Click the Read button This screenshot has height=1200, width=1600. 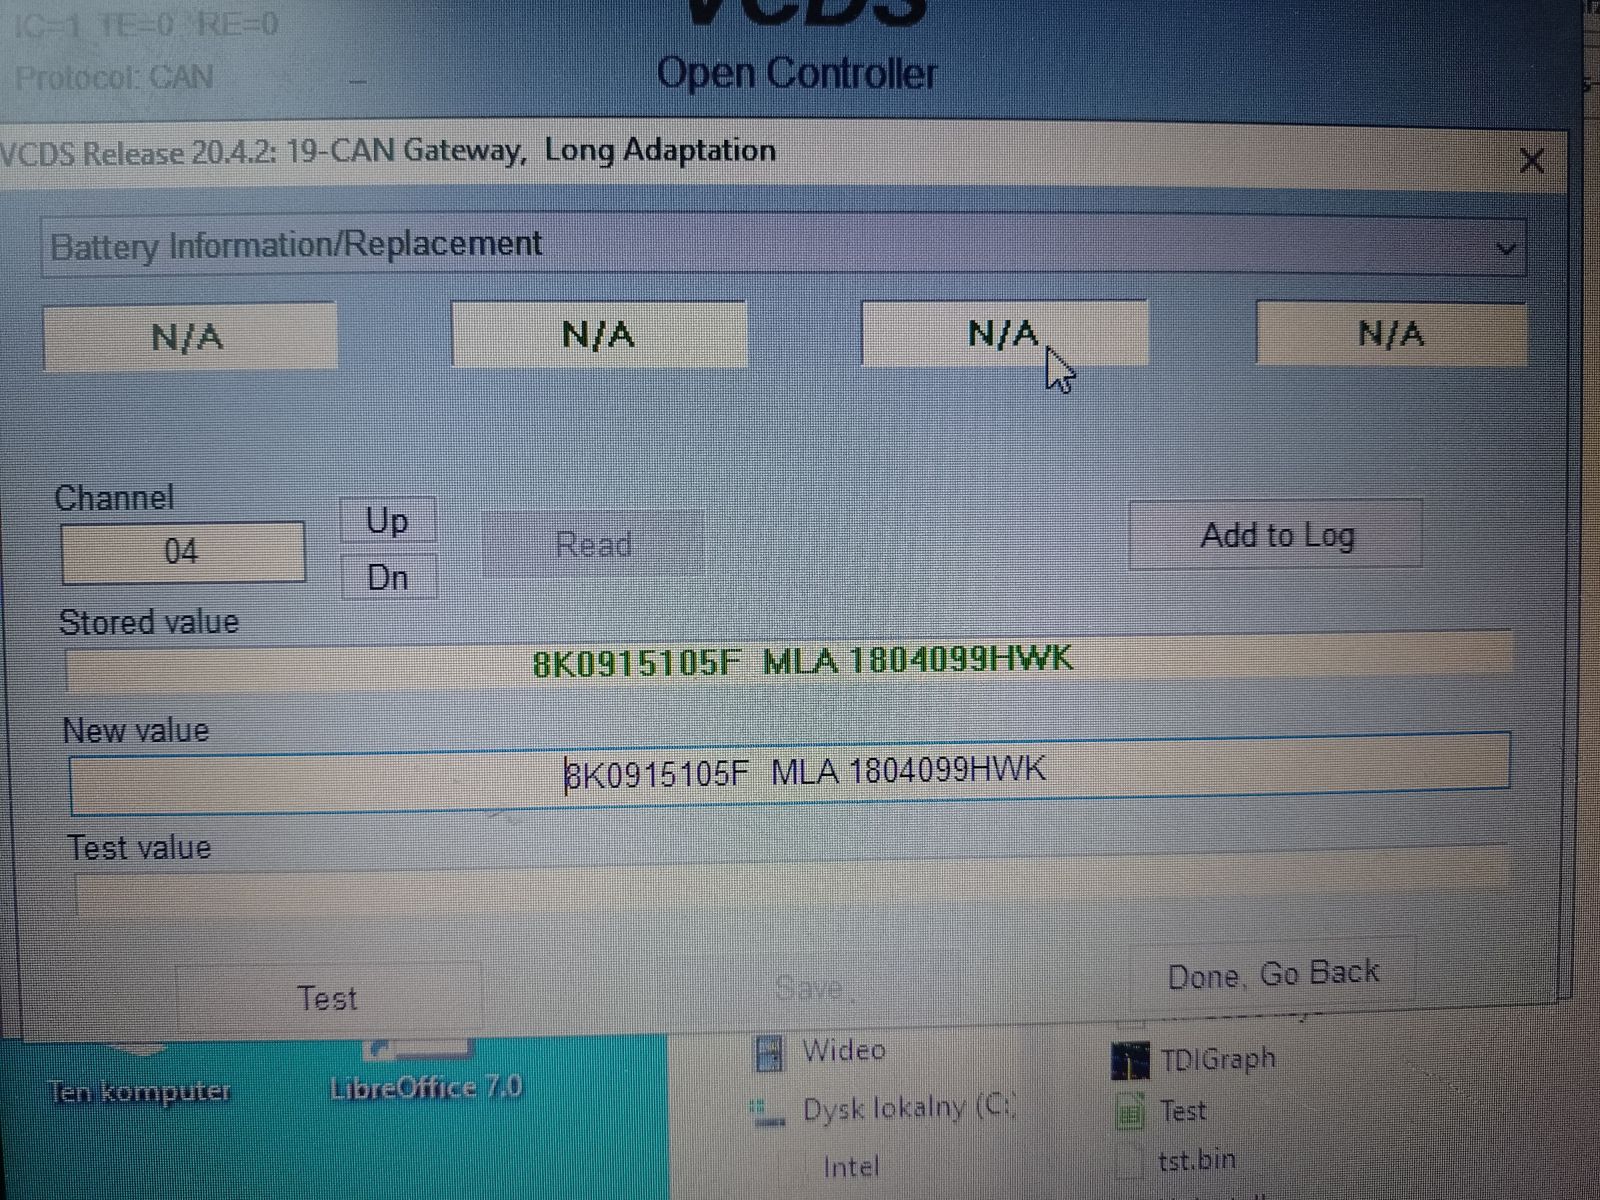[593, 545]
